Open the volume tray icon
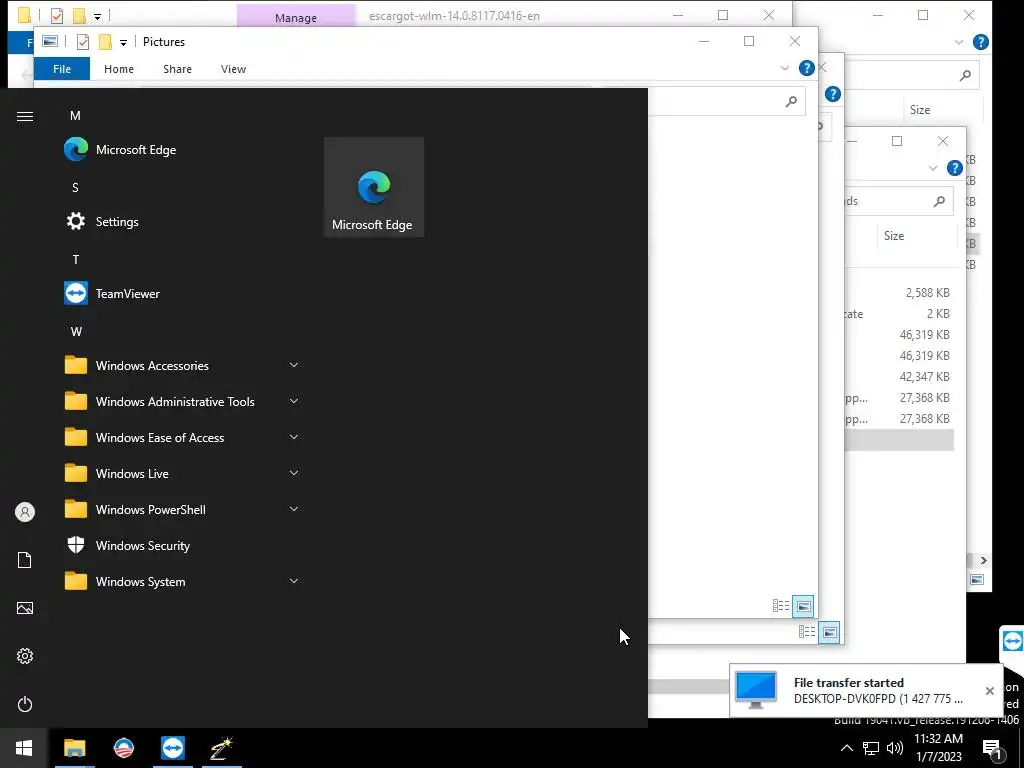 (895, 748)
